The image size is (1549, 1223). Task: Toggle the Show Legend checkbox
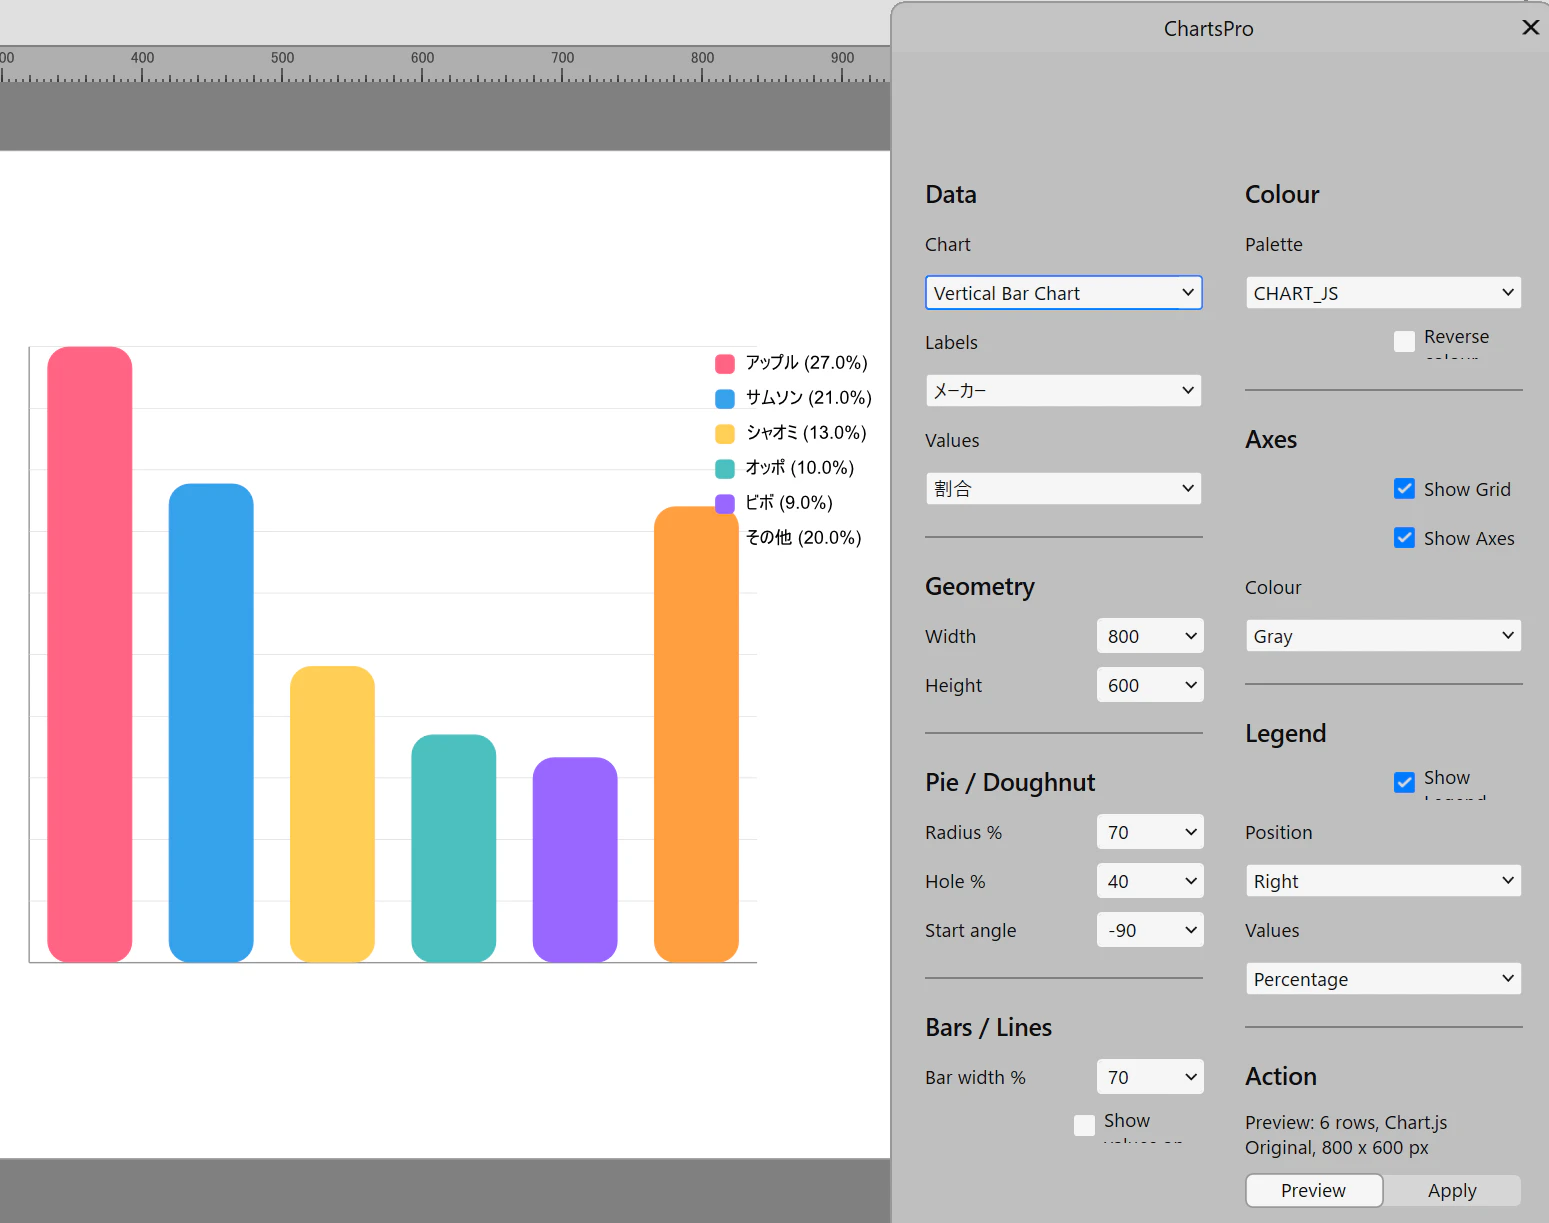pos(1404,783)
